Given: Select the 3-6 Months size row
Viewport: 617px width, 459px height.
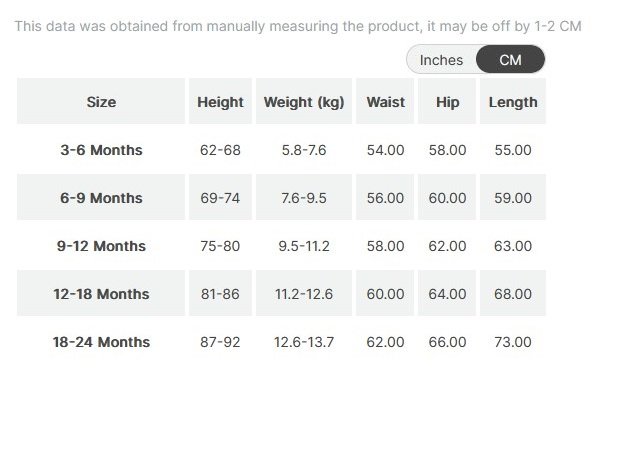Looking at the screenshot, I should (x=101, y=150).
